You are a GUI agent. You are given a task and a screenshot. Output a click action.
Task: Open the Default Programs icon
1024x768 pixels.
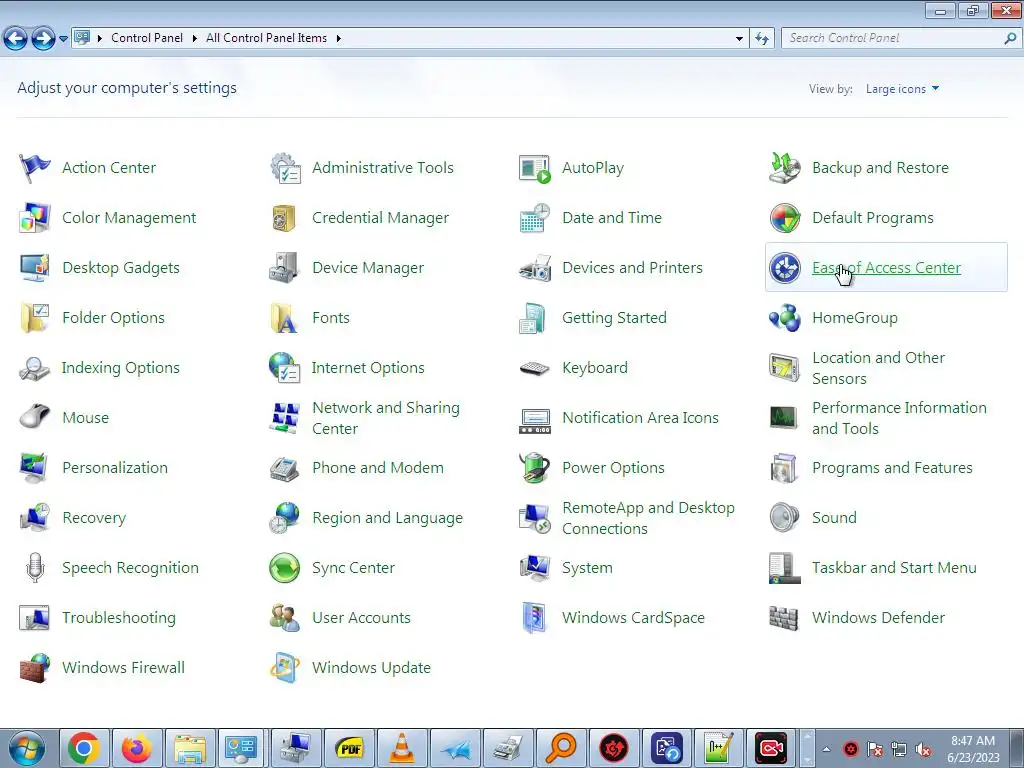(x=784, y=218)
